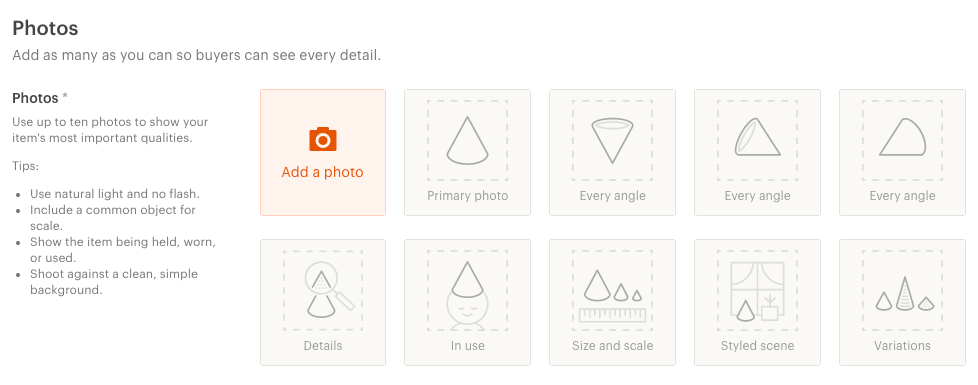The width and height of the screenshot is (978, 385).
Task: Click the "Variations" tile label
Action: tap(903, 346)
